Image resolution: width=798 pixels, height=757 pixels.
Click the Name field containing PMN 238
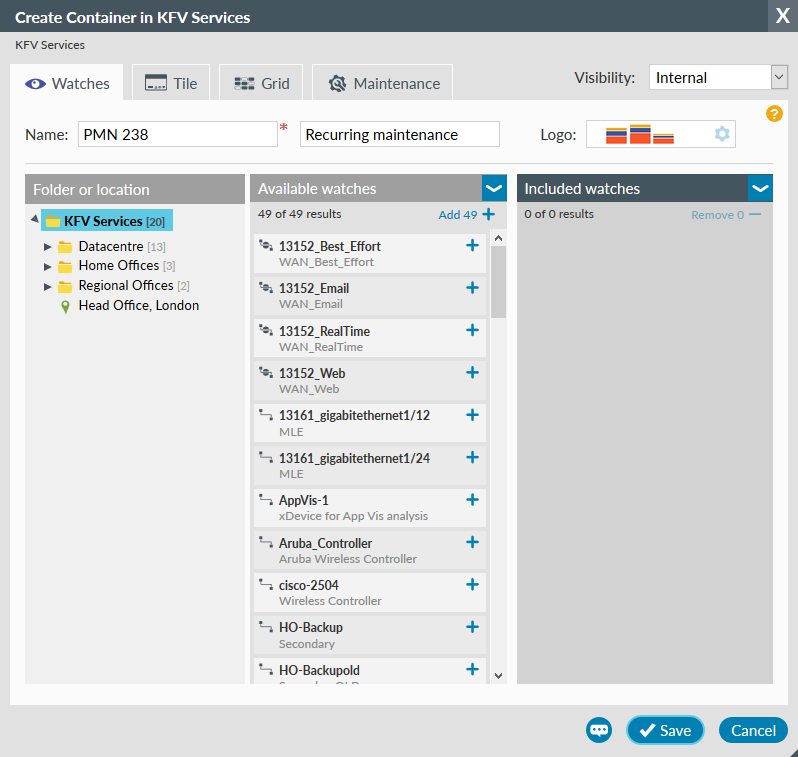(x=177, y=135)
